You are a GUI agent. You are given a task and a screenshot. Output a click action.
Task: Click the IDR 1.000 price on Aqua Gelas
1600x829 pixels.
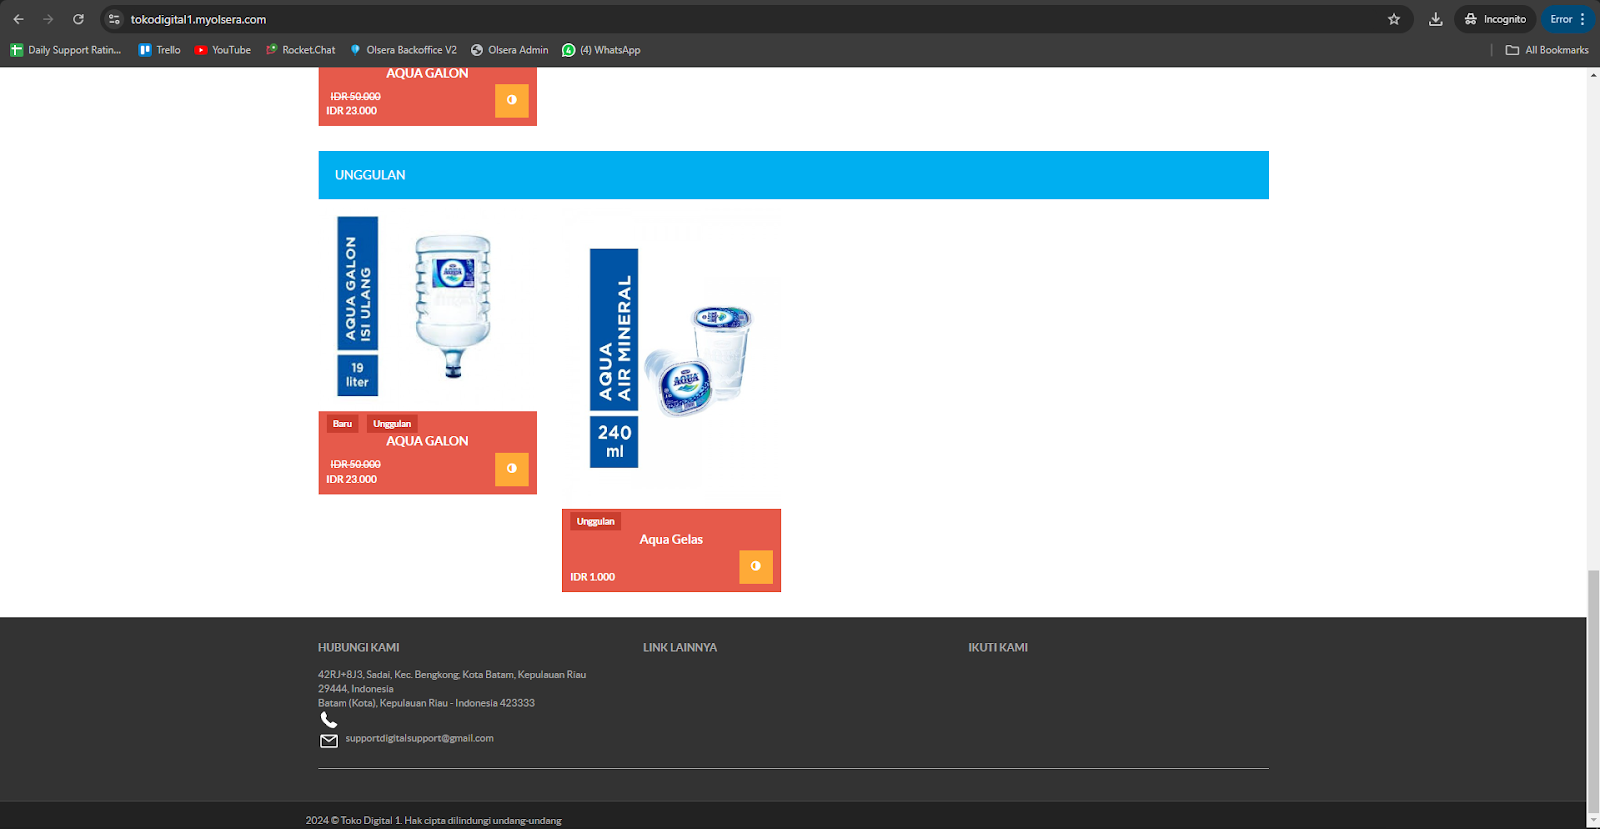(x=593, y=577)
